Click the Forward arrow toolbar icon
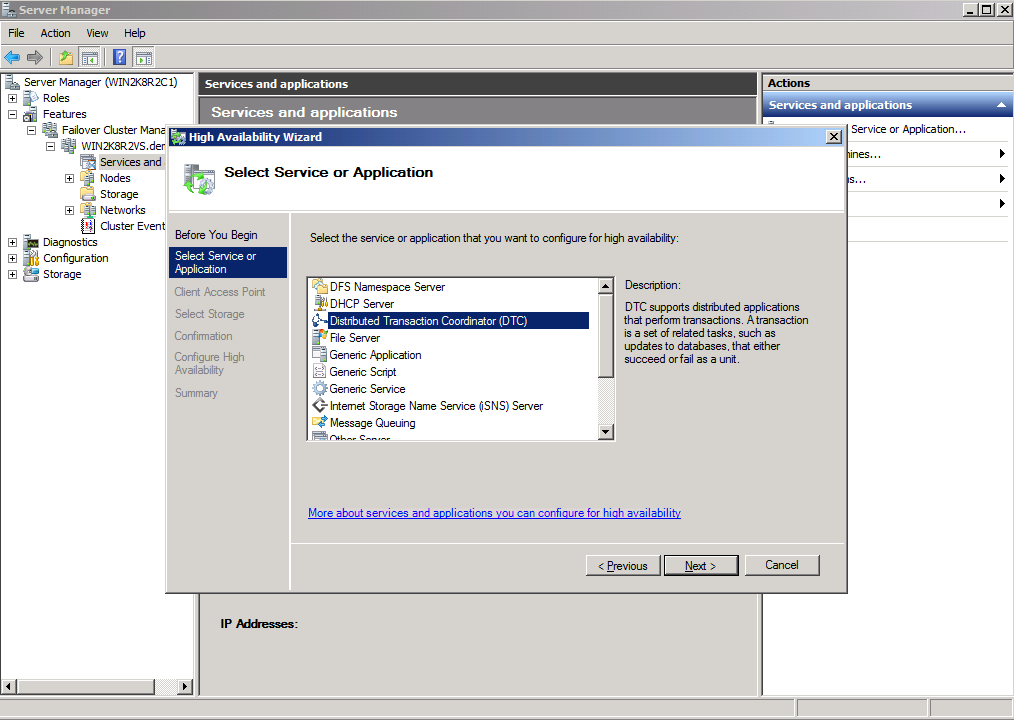The height and width of the screenshot is (720, 1014). [35, 58]
